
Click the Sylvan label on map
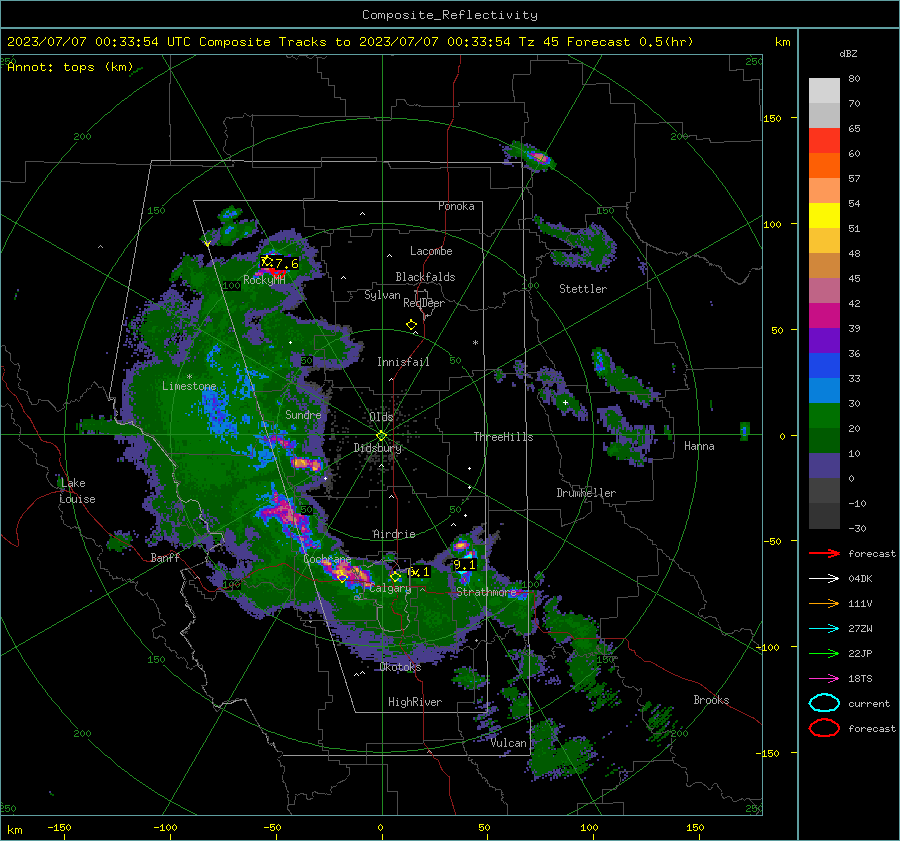tap(382, 295)
